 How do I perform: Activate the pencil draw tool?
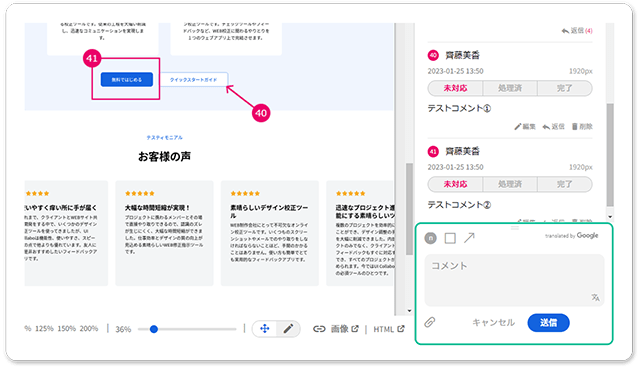pos(288,329)
